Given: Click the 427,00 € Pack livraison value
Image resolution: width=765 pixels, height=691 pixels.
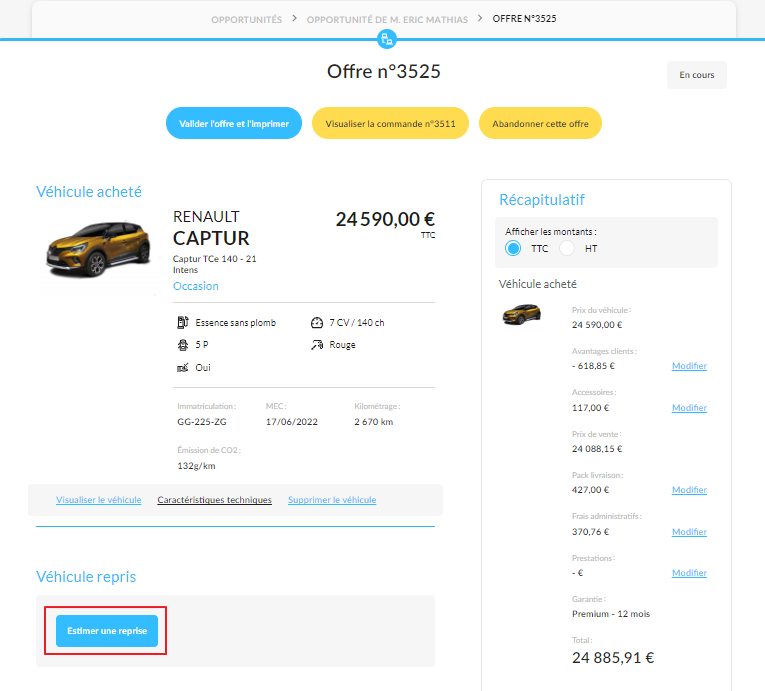Looking at the screenshot, I should 590,490.
